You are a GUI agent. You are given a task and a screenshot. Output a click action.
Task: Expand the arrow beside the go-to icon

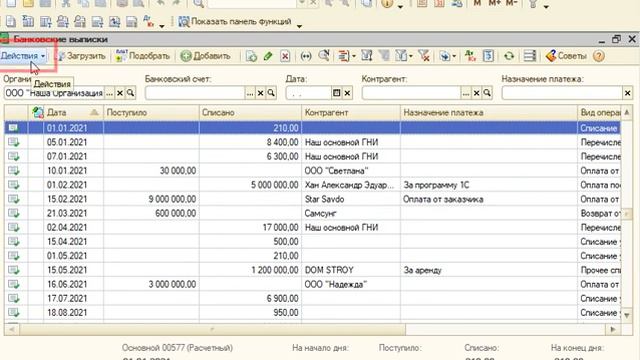point(454,56)
